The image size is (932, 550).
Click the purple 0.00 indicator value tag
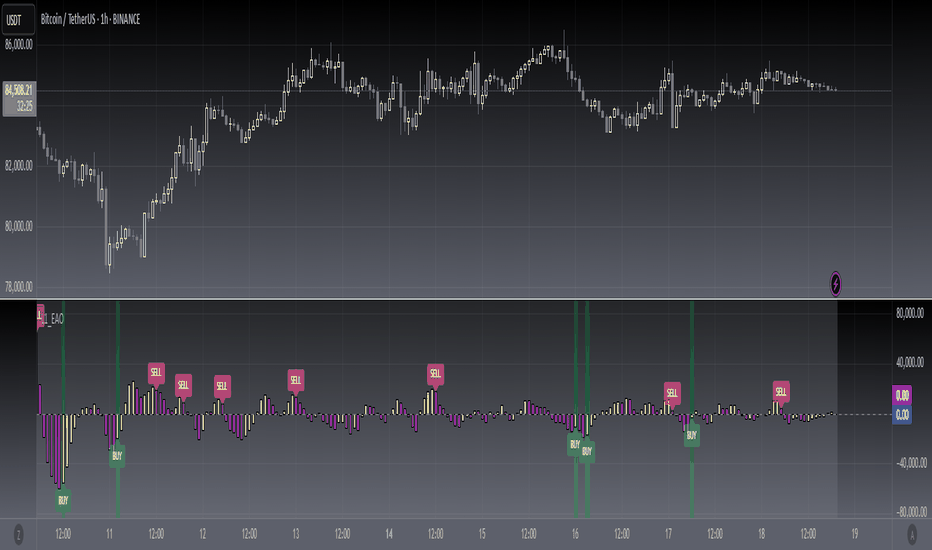coord(902,395)
